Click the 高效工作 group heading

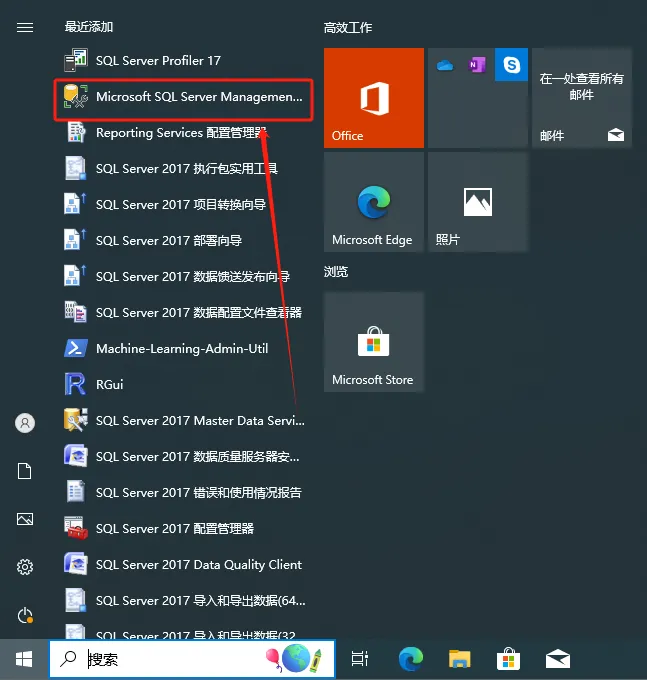tap(348, 28)
